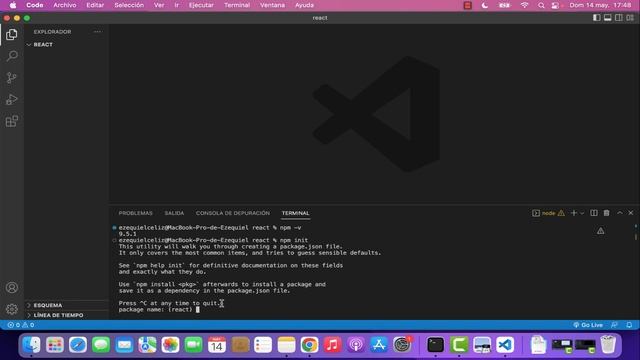Toggle the Focus moon icon in menu bar
Image resolution: width=640 pixels, height=360 pixels.
(484, 5)
